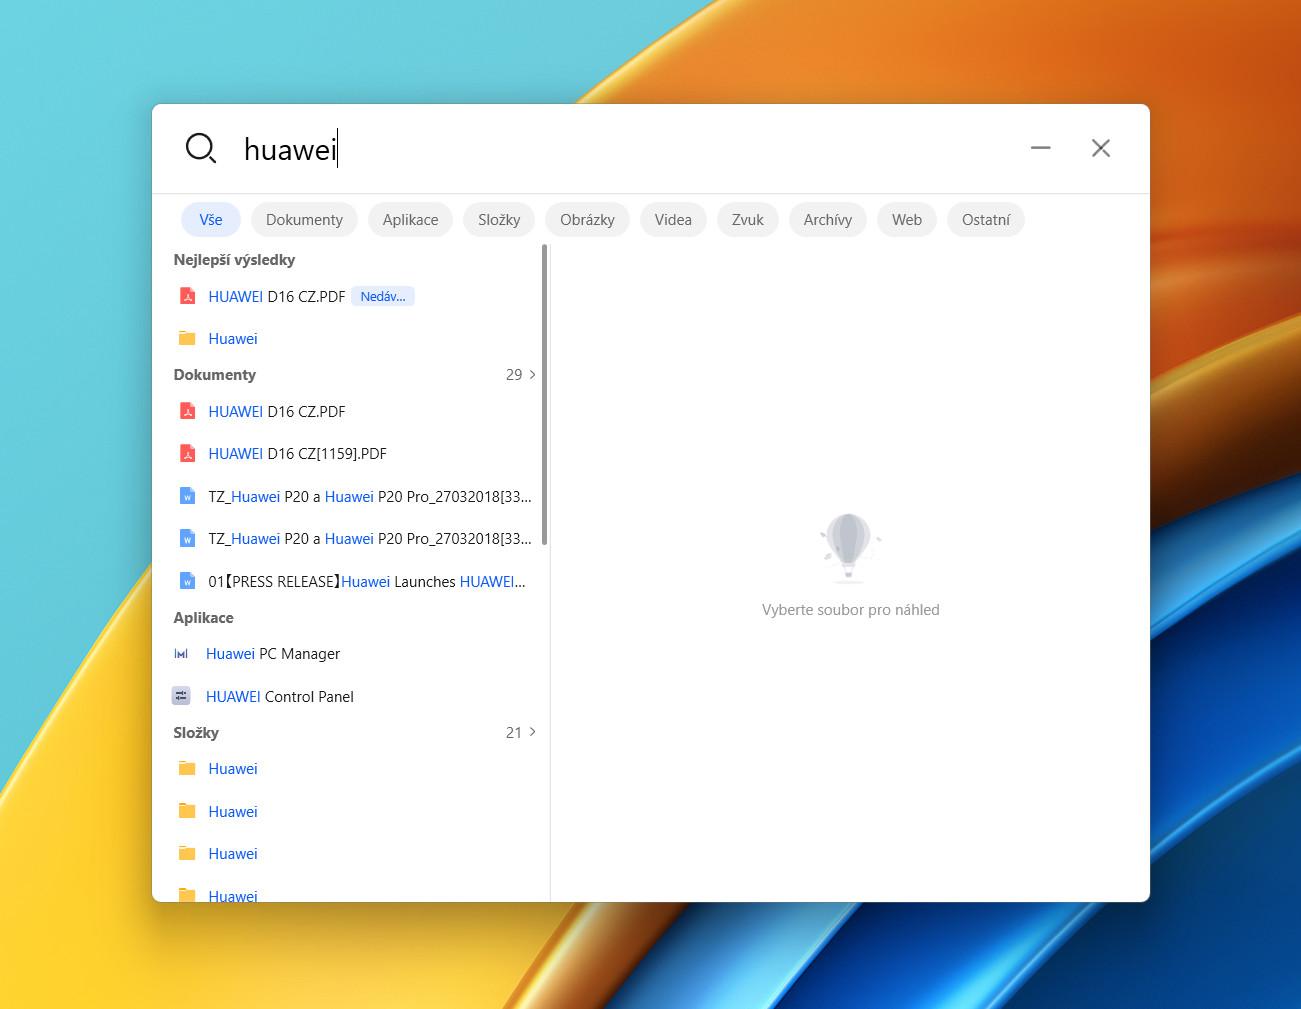Click folder icon under Nejlepší výsledky
The height and width of the screenshot is (1009, 1301).
(x=187, y=338)
